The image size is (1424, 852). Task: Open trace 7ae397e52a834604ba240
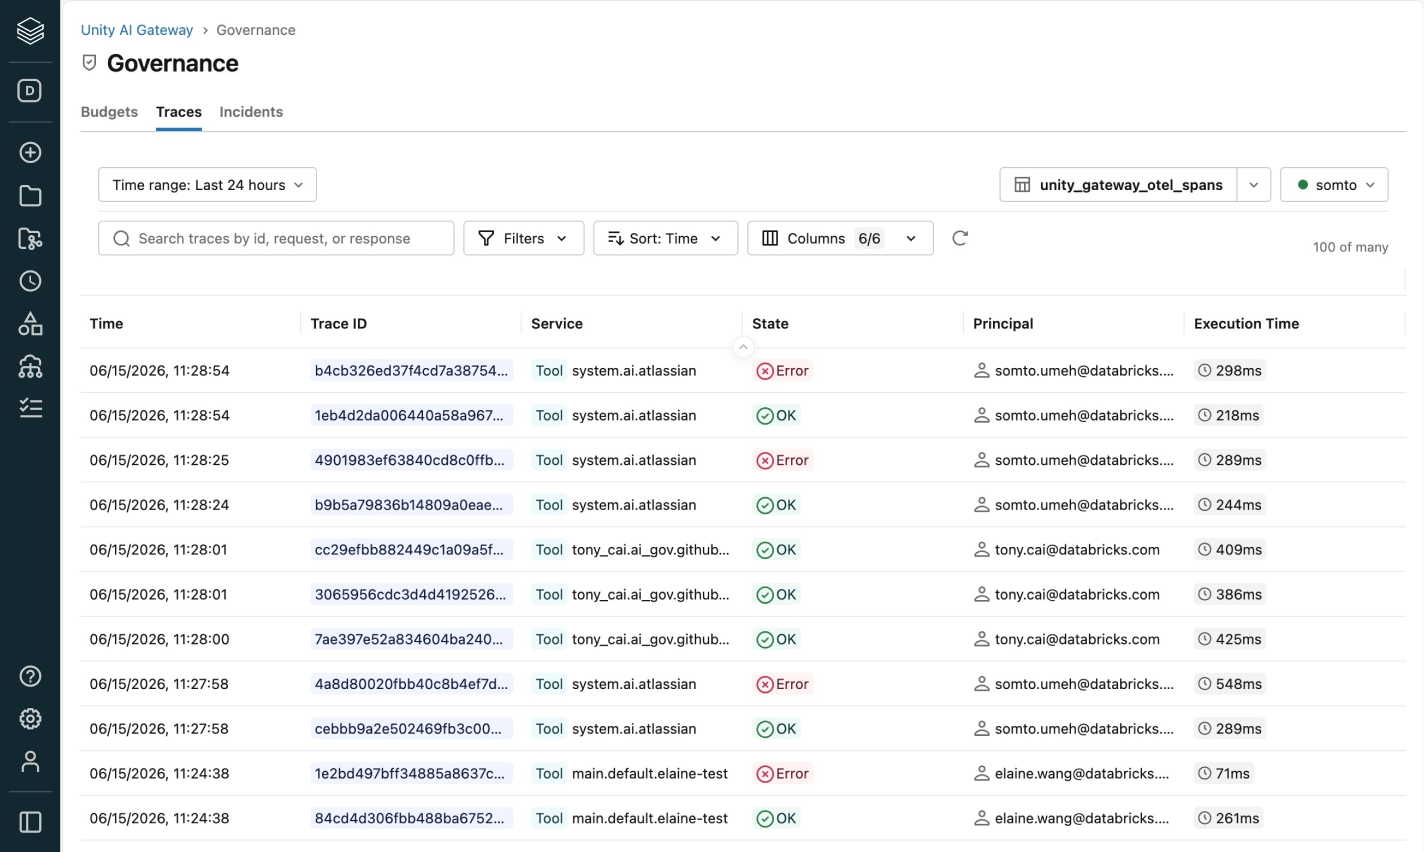tap(409, 640)
